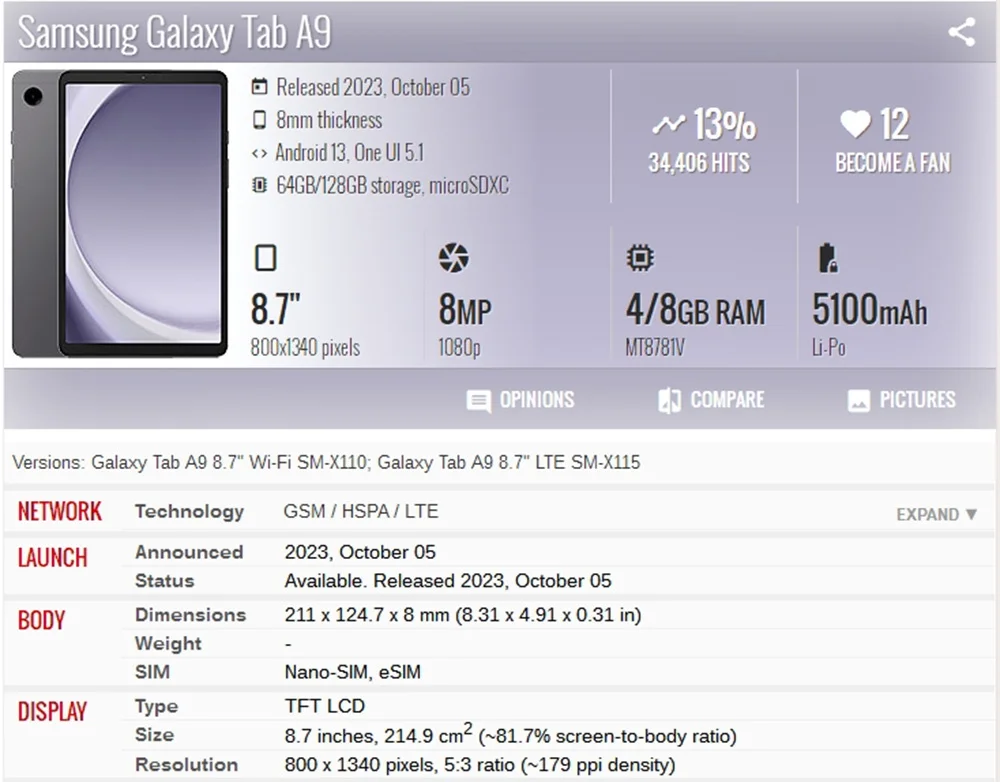
Task: Click the heart icon to become a fan
Action: pos(855,124)
